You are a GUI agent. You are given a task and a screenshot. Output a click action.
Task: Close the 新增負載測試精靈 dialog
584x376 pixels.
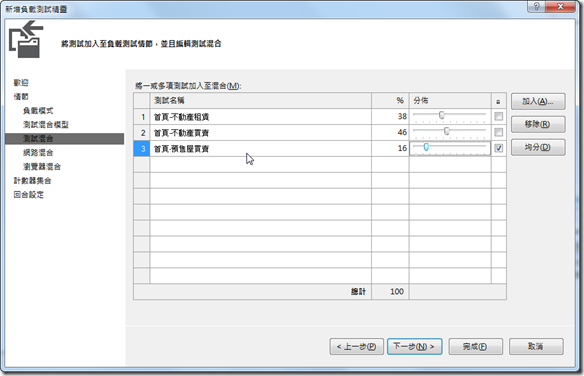[x=560, y=6]
